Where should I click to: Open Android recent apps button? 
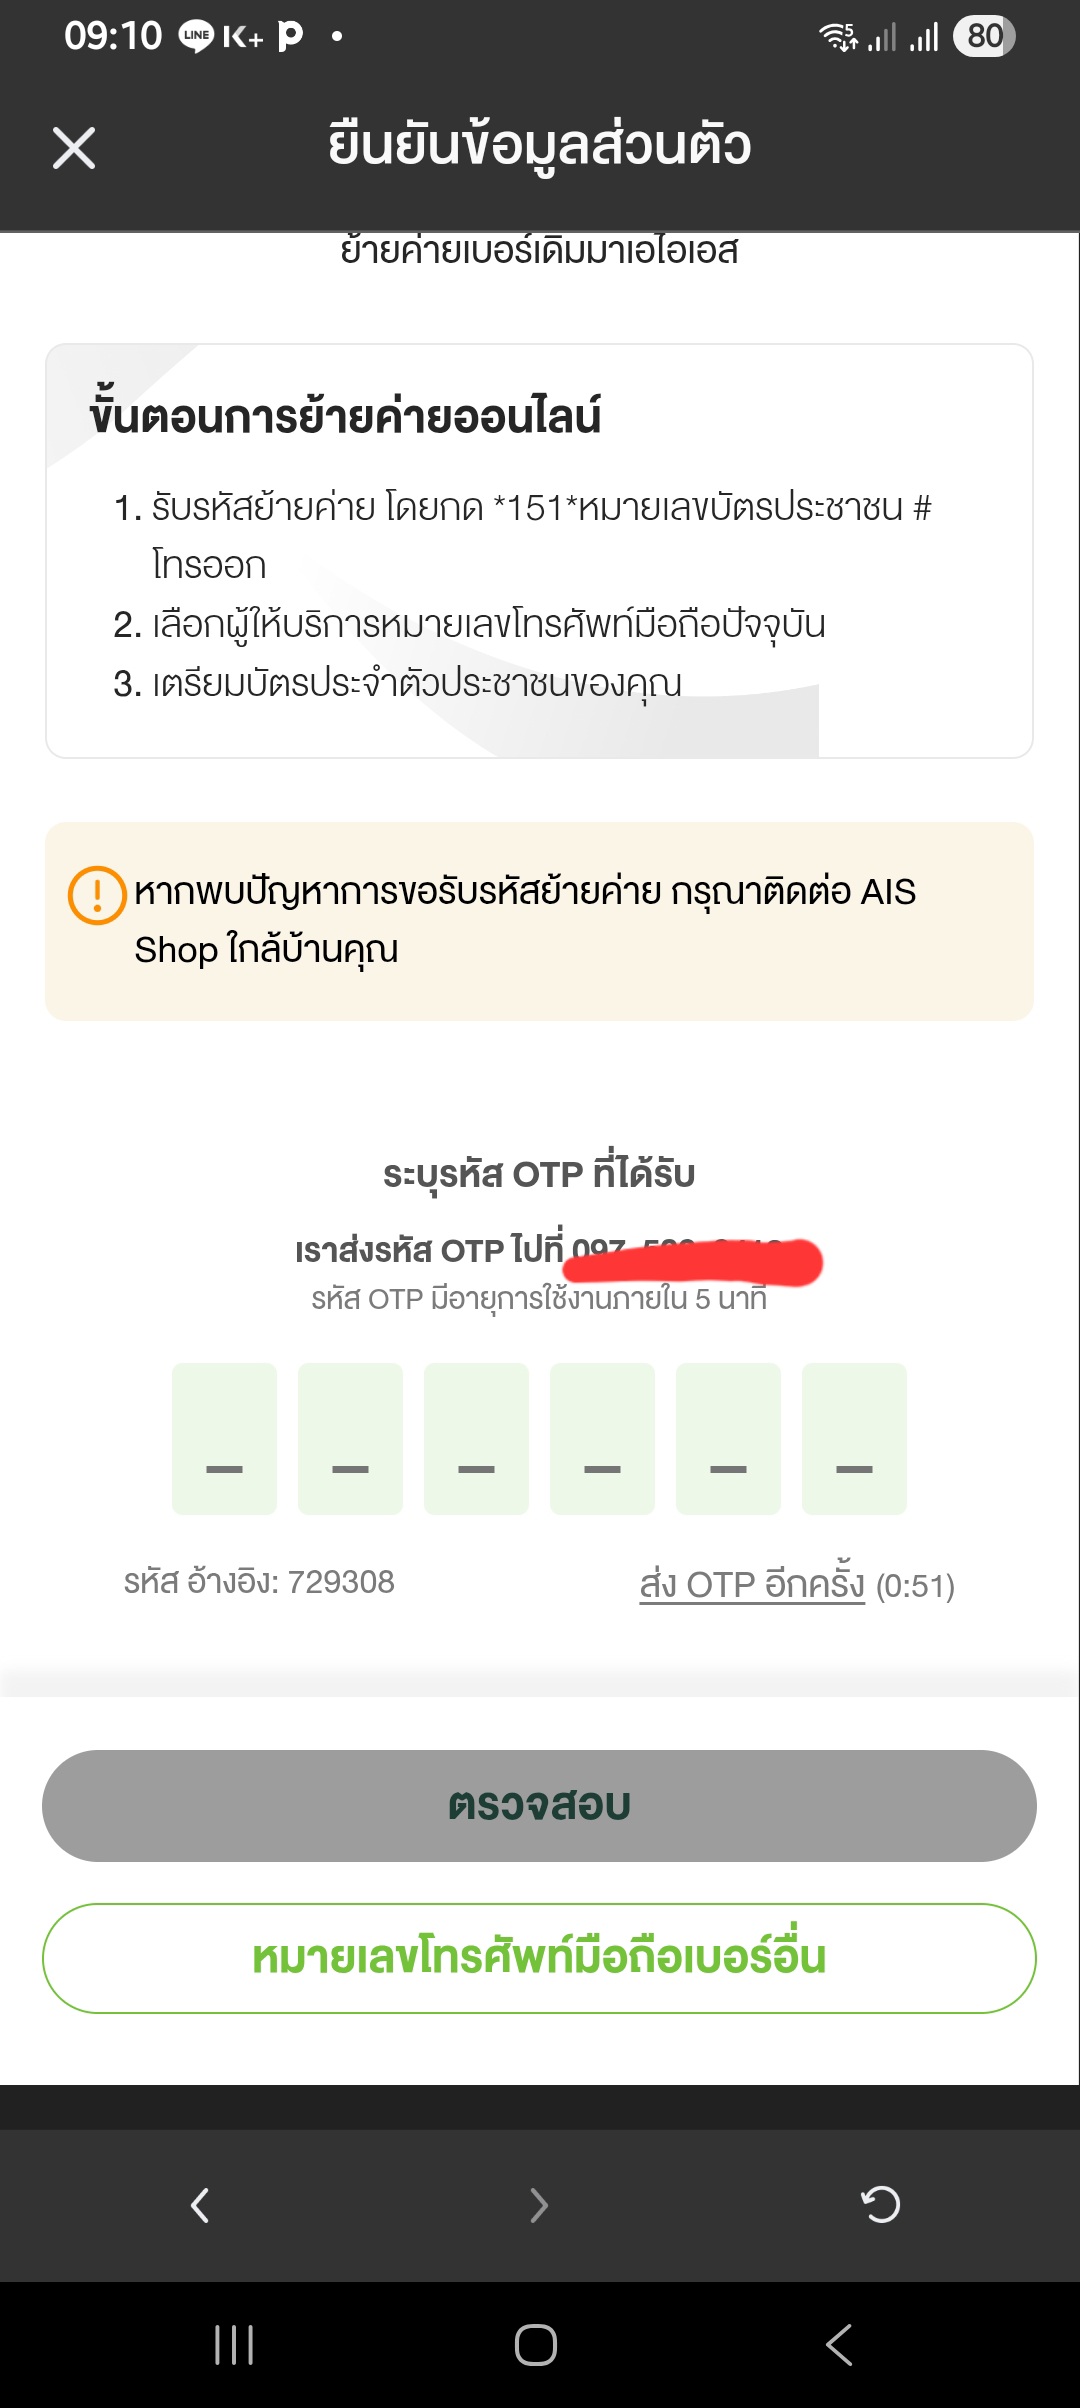(x=234, y=2345)
